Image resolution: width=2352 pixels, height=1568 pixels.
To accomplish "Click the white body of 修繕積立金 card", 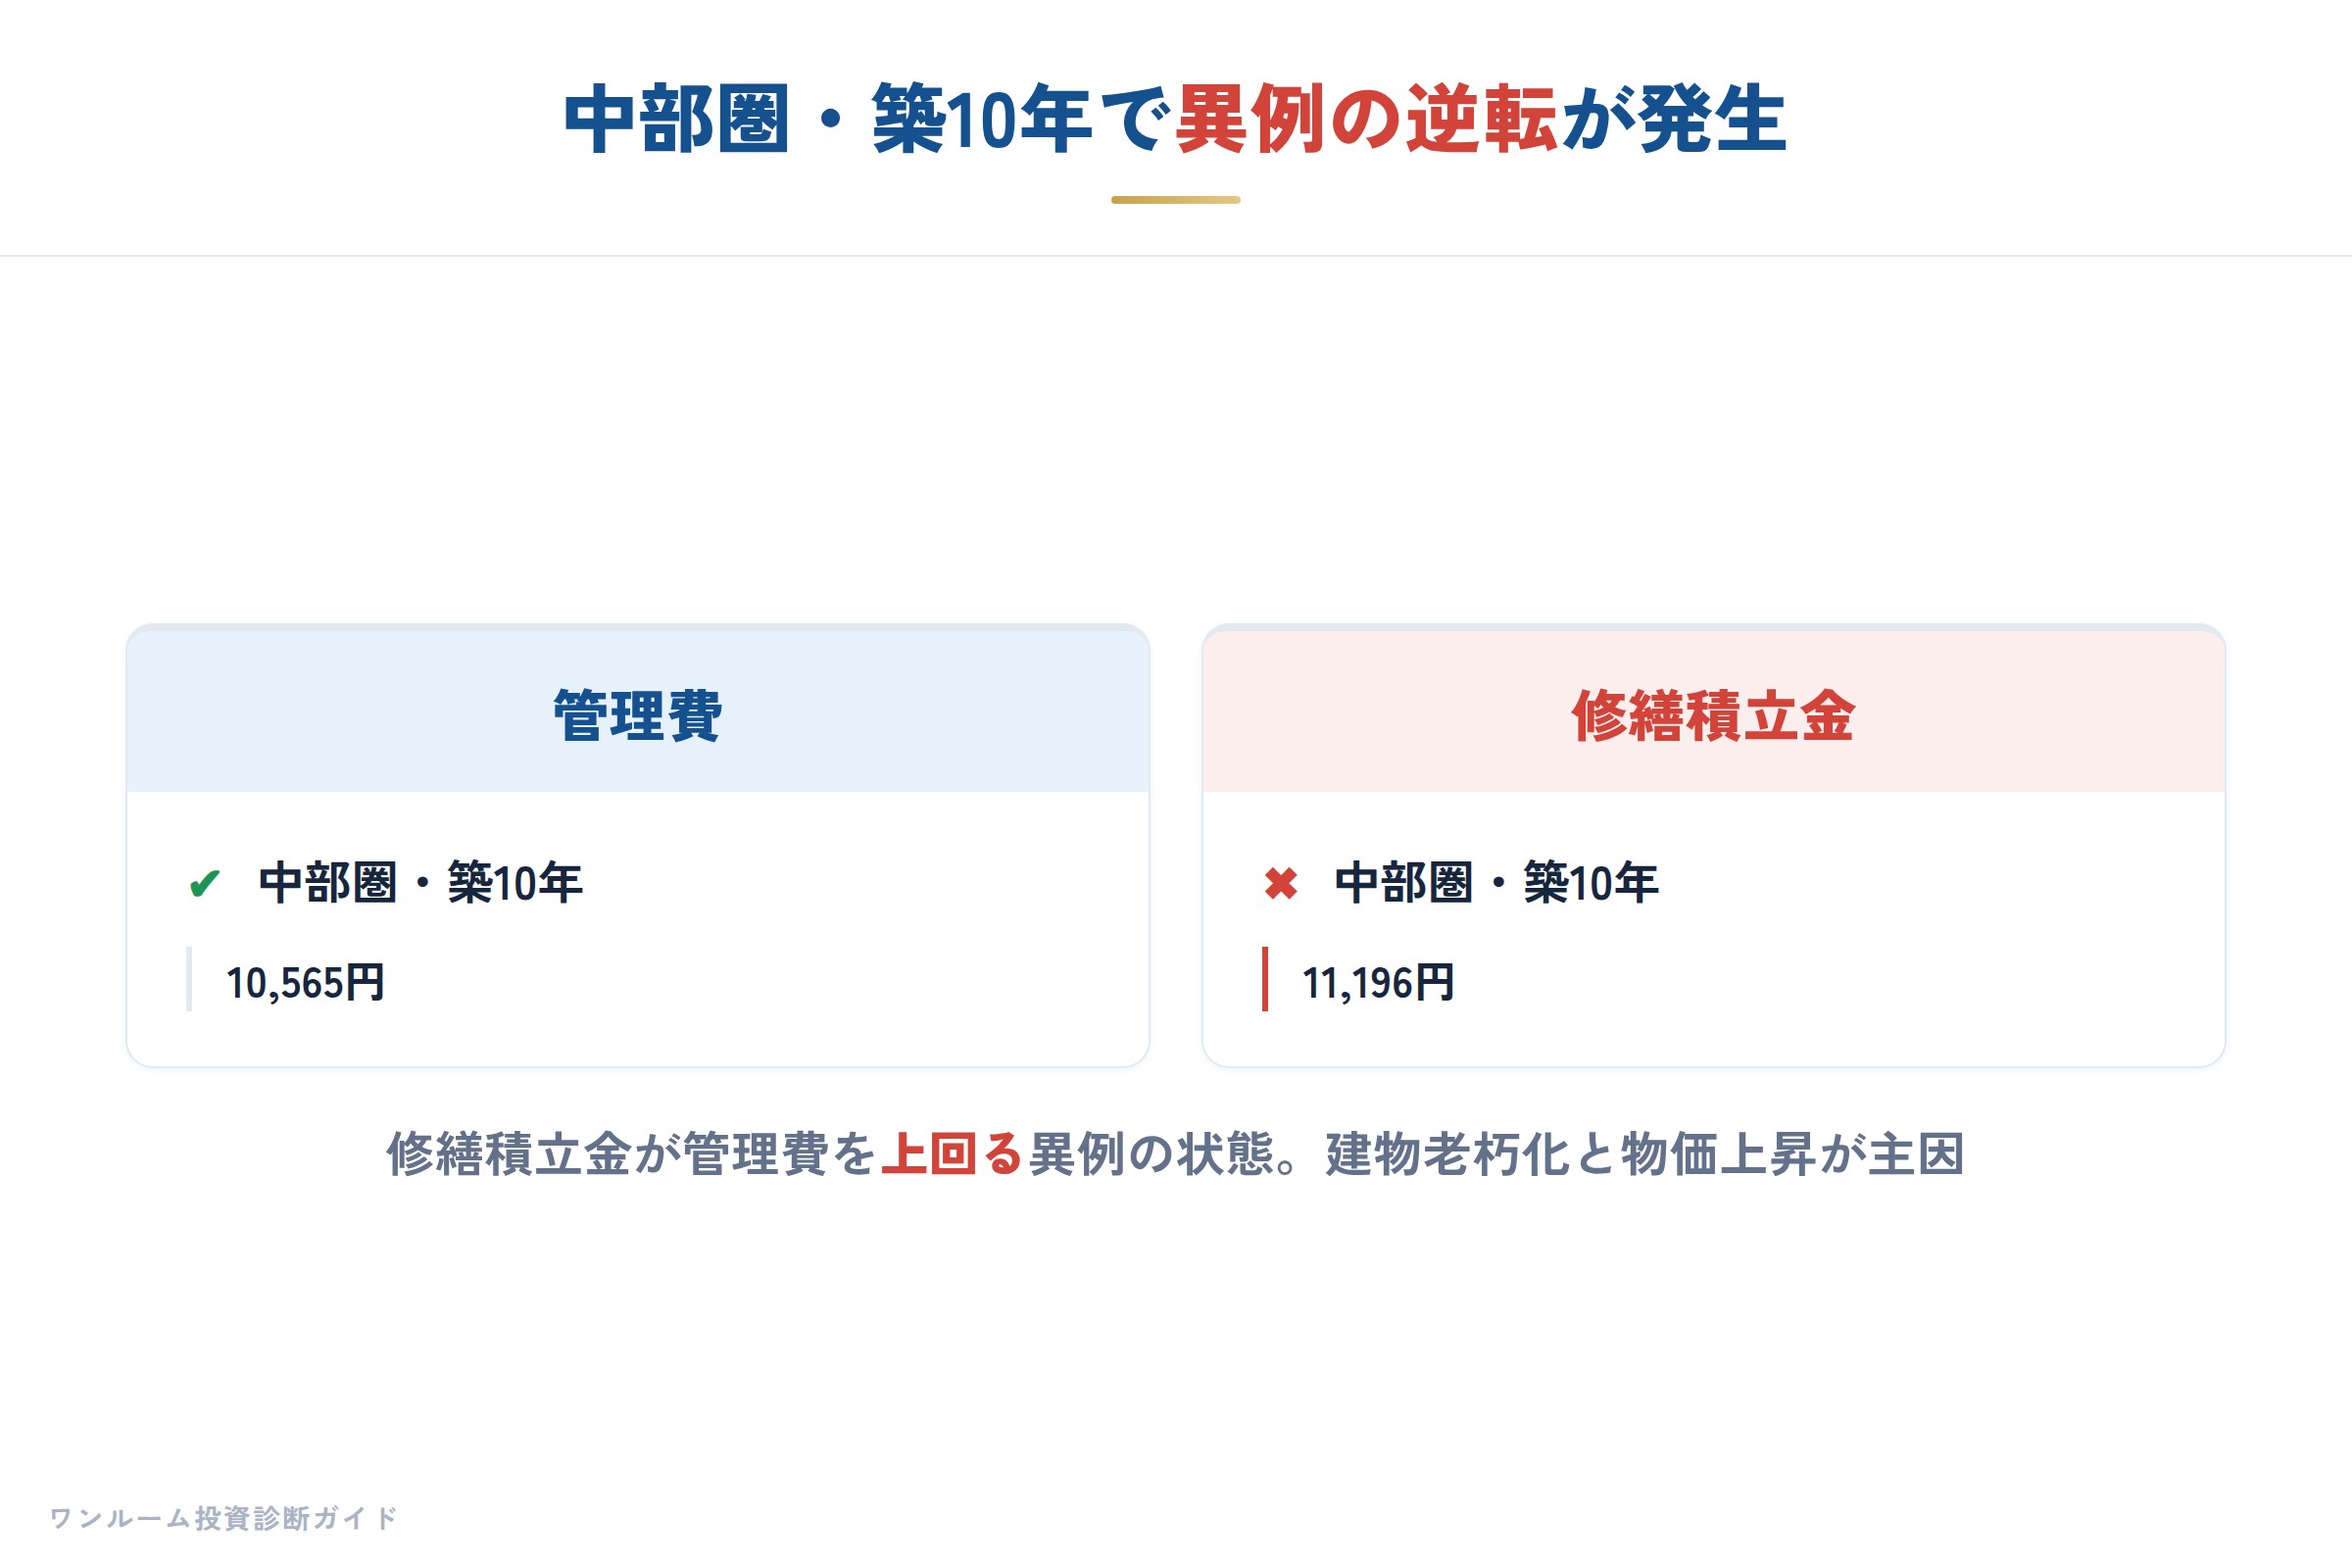I will (x=1714, y=929).
